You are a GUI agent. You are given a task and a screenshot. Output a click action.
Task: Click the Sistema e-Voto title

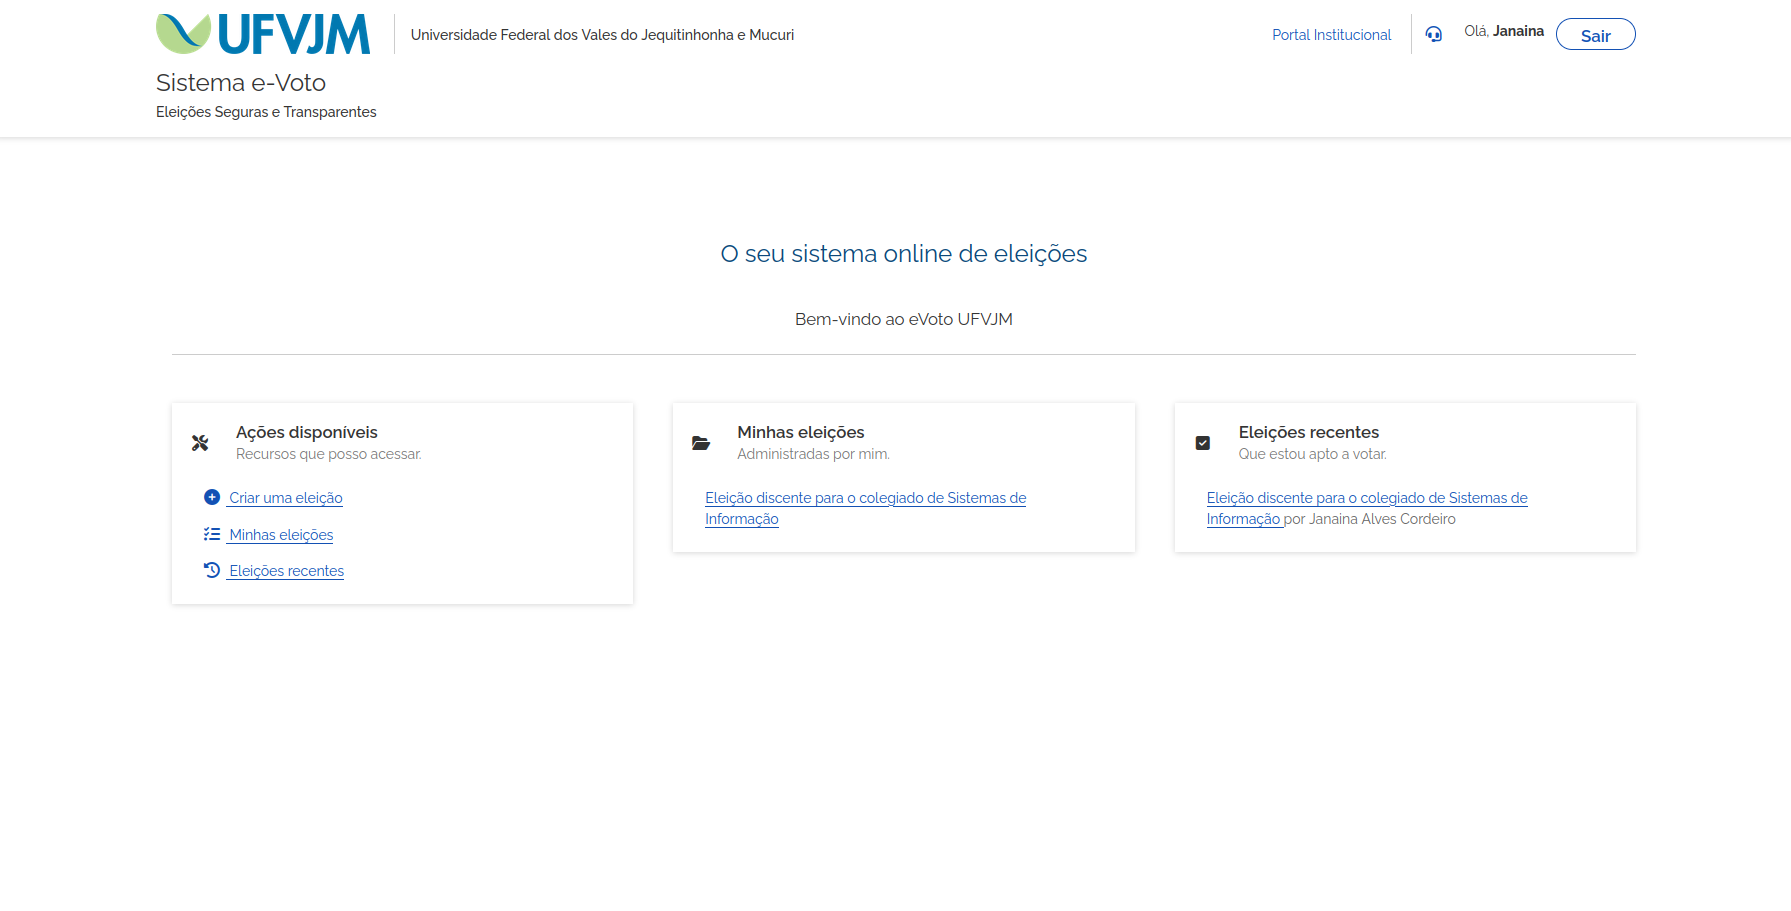click(241, 83)
